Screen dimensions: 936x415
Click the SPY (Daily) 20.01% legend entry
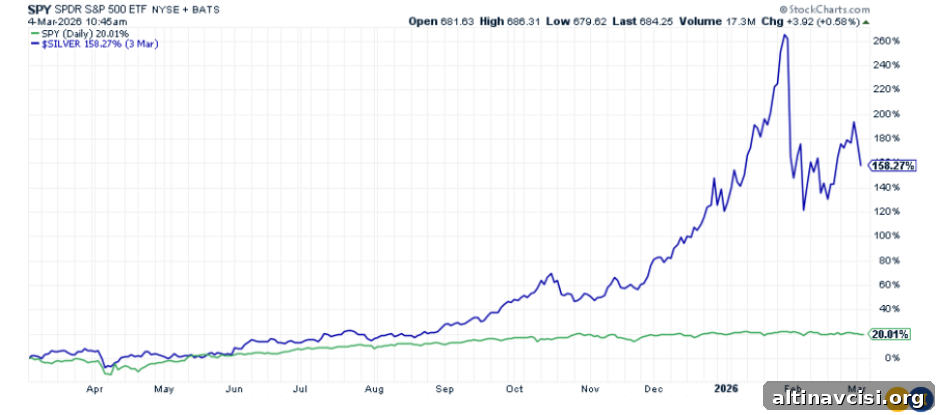84,33
